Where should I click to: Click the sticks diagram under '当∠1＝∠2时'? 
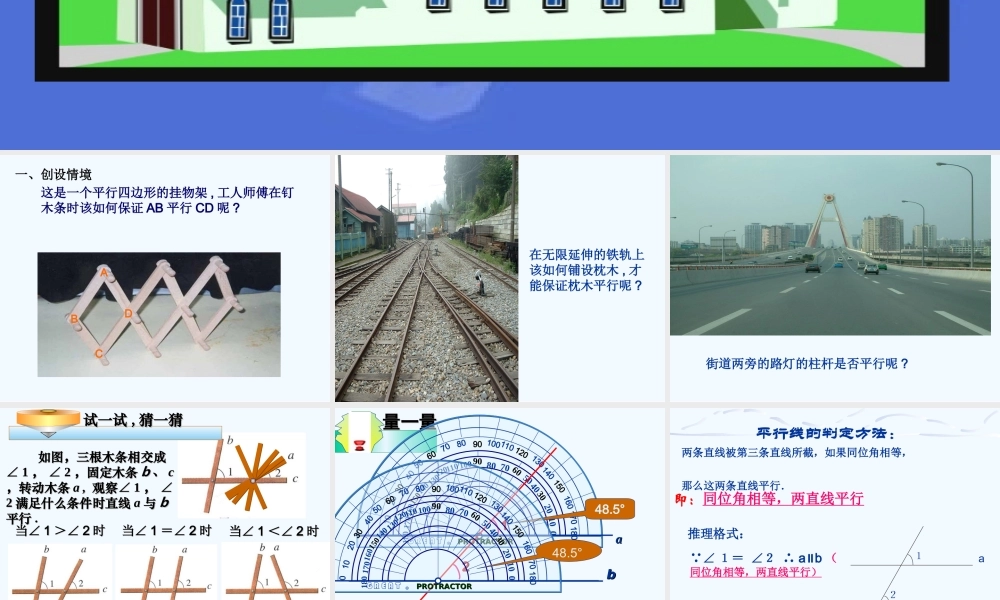coord(166,571)
